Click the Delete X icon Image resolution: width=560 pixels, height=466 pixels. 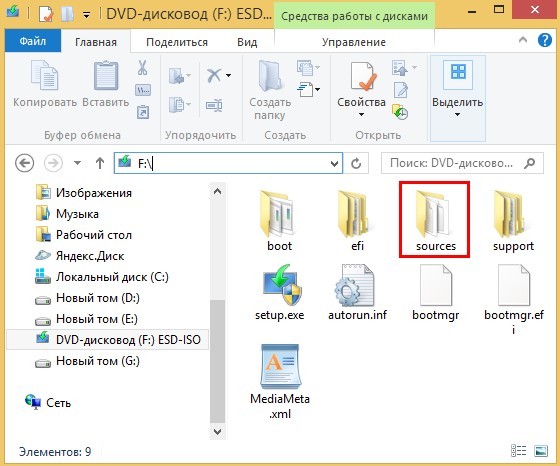[x=214, y=75]
